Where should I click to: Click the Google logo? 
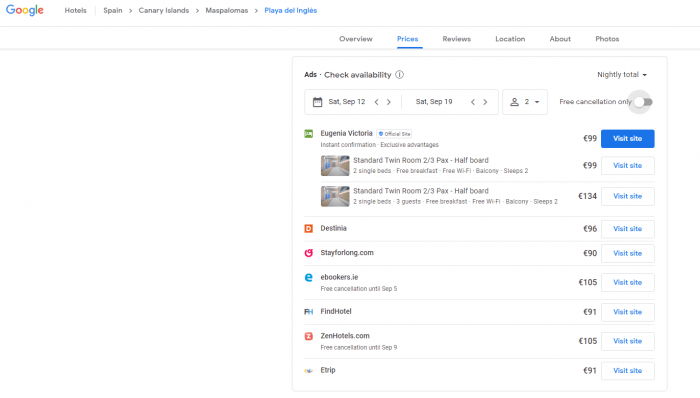(x=25, y=10)
